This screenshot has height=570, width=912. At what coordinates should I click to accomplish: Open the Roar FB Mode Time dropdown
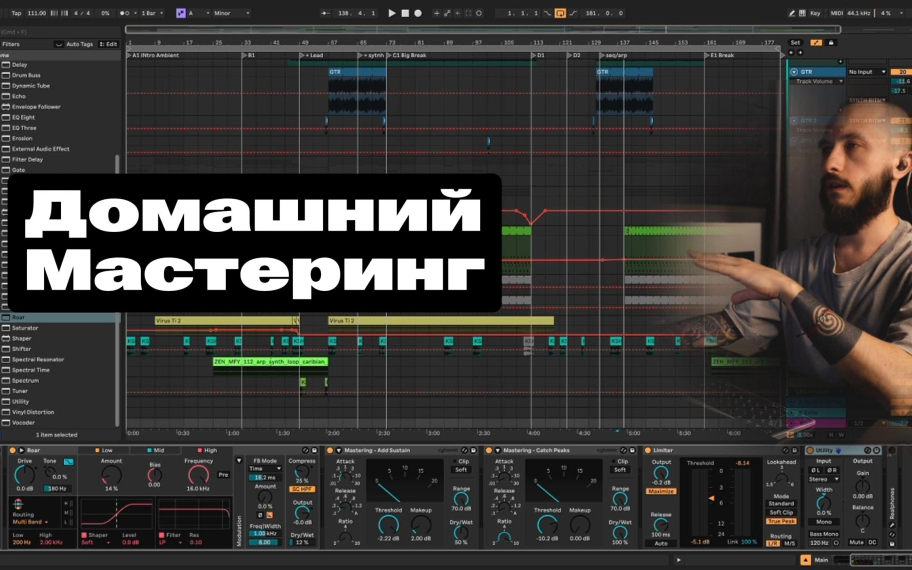264,468
